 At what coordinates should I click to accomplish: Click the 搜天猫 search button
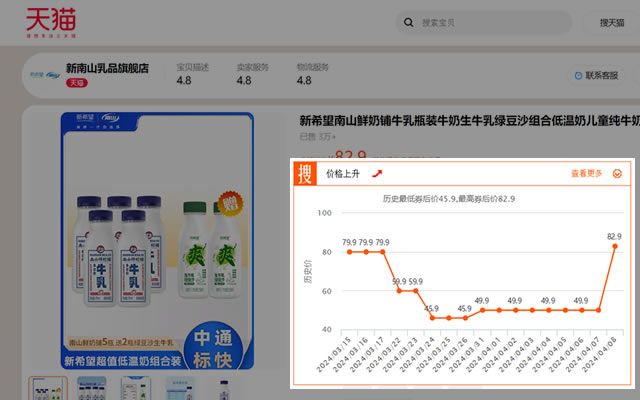[x=612, y=23]
